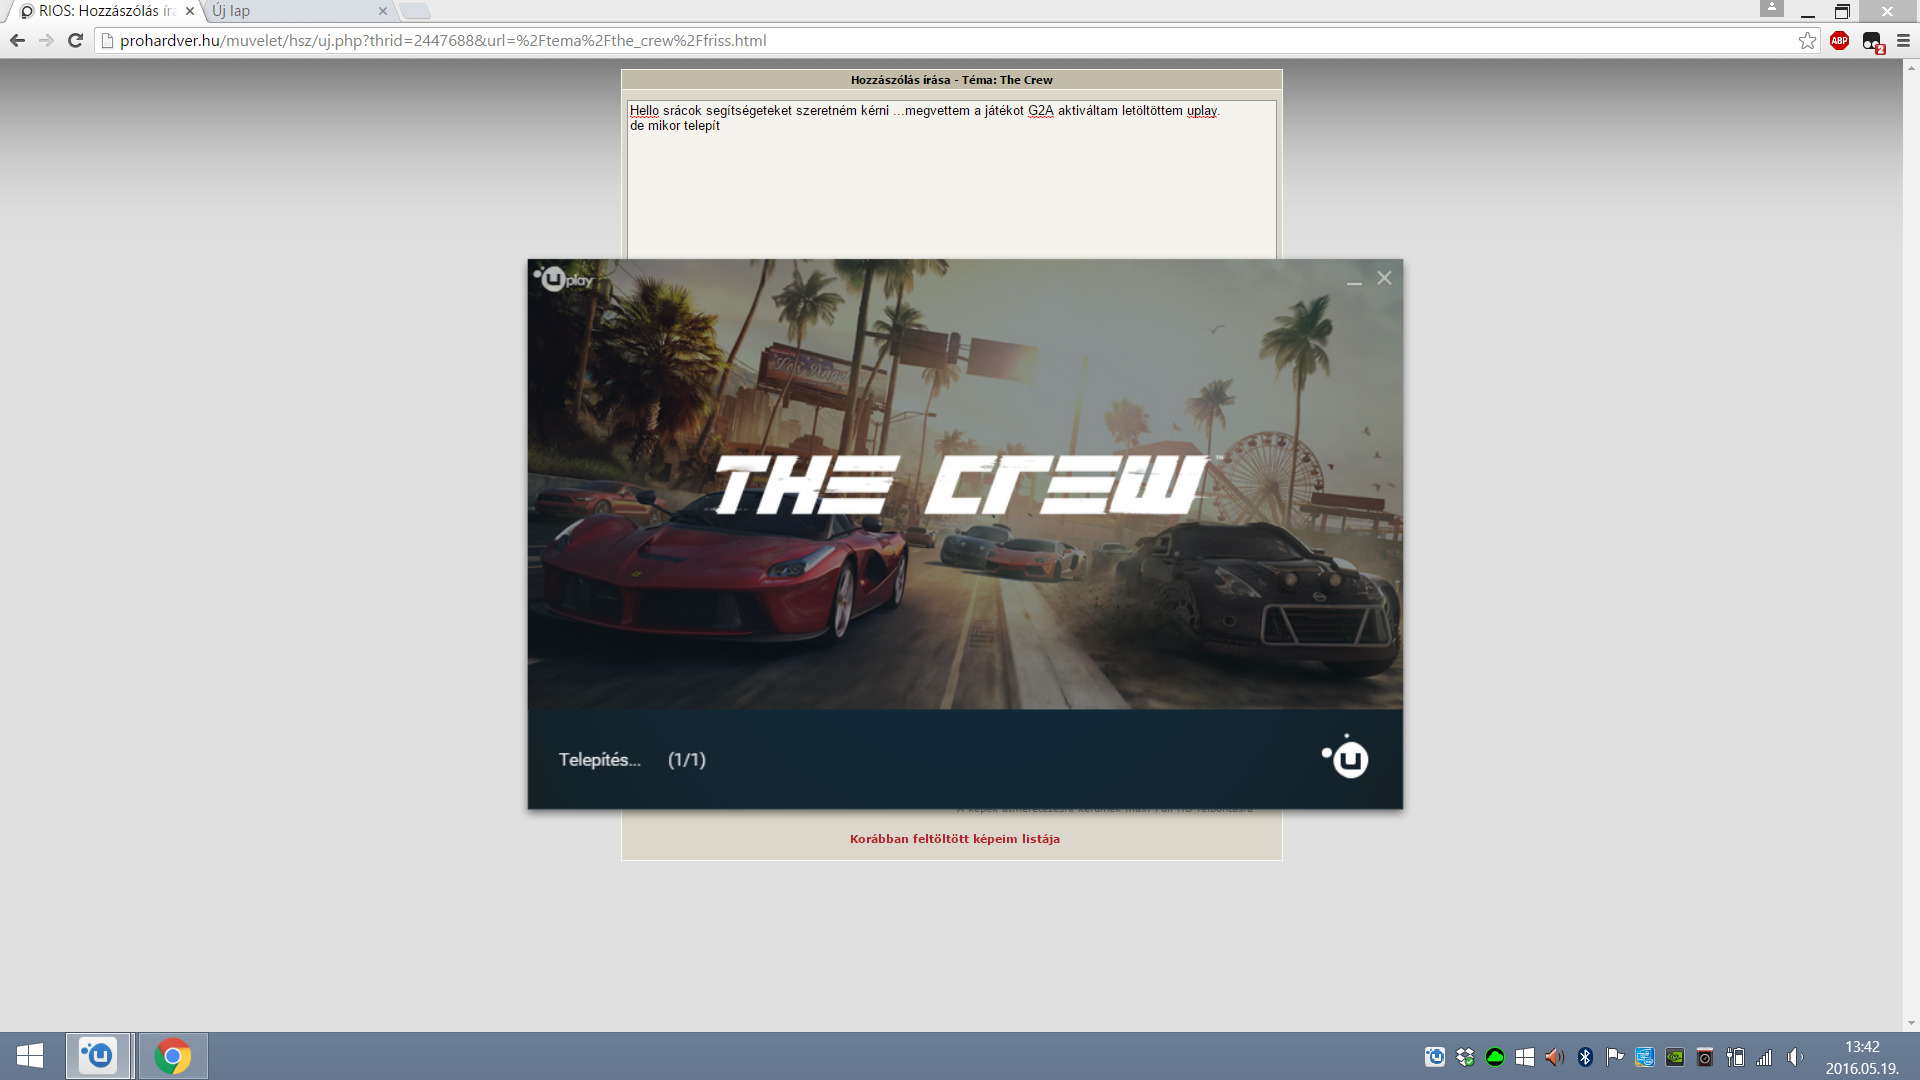Open the volume speaker tray control

(1795, 1057)
